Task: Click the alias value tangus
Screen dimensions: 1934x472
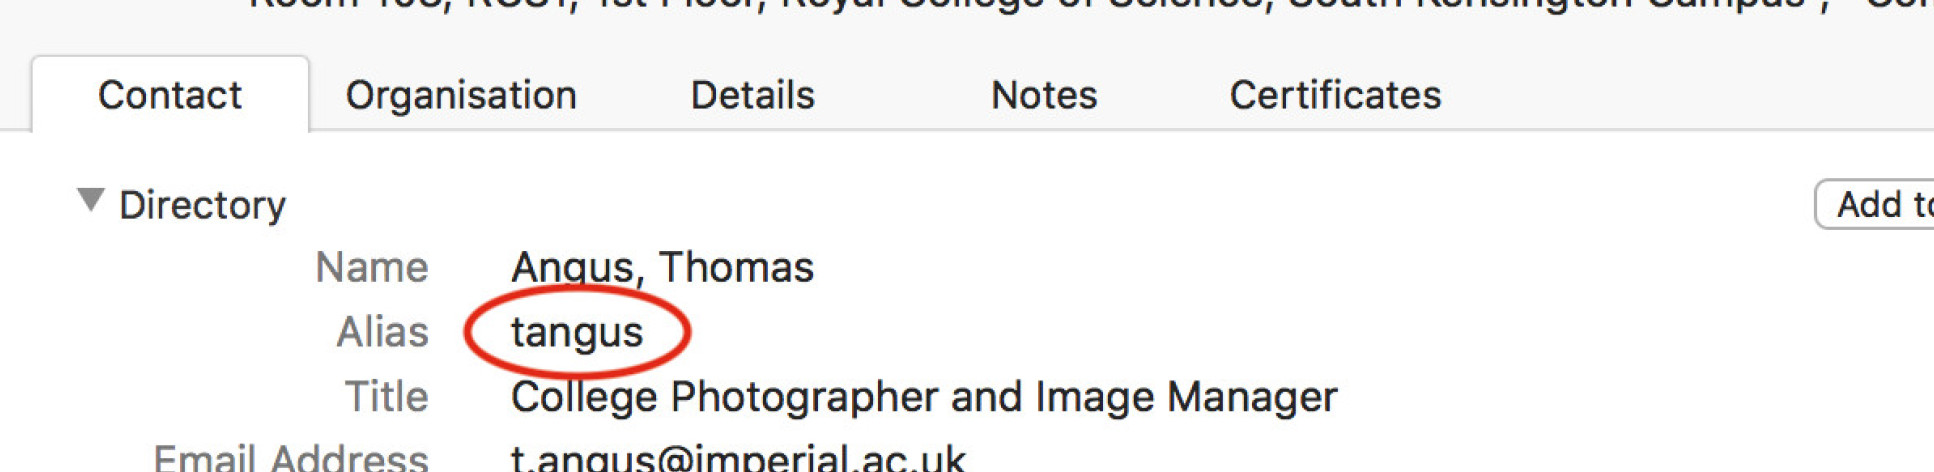Action: 577,332
